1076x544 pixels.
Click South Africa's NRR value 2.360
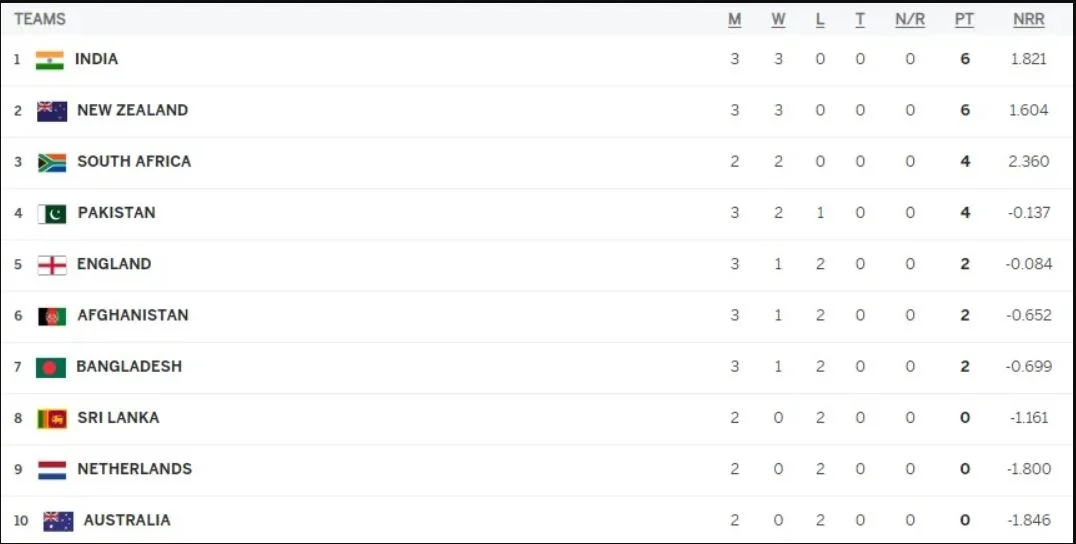click(1030, 161)
